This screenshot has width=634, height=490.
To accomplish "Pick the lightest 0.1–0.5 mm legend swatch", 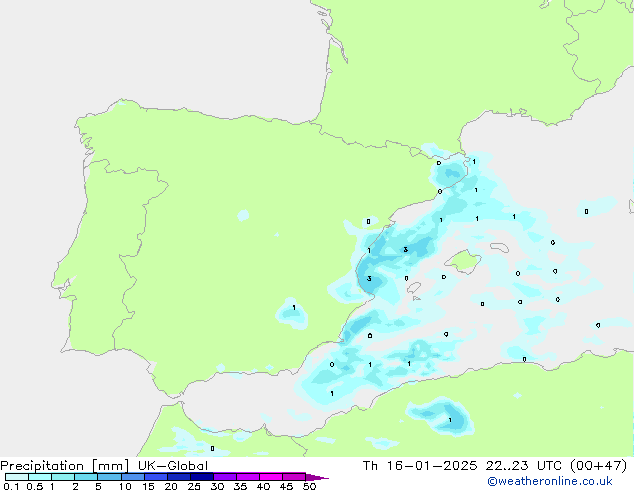I will tap(17, 477).
